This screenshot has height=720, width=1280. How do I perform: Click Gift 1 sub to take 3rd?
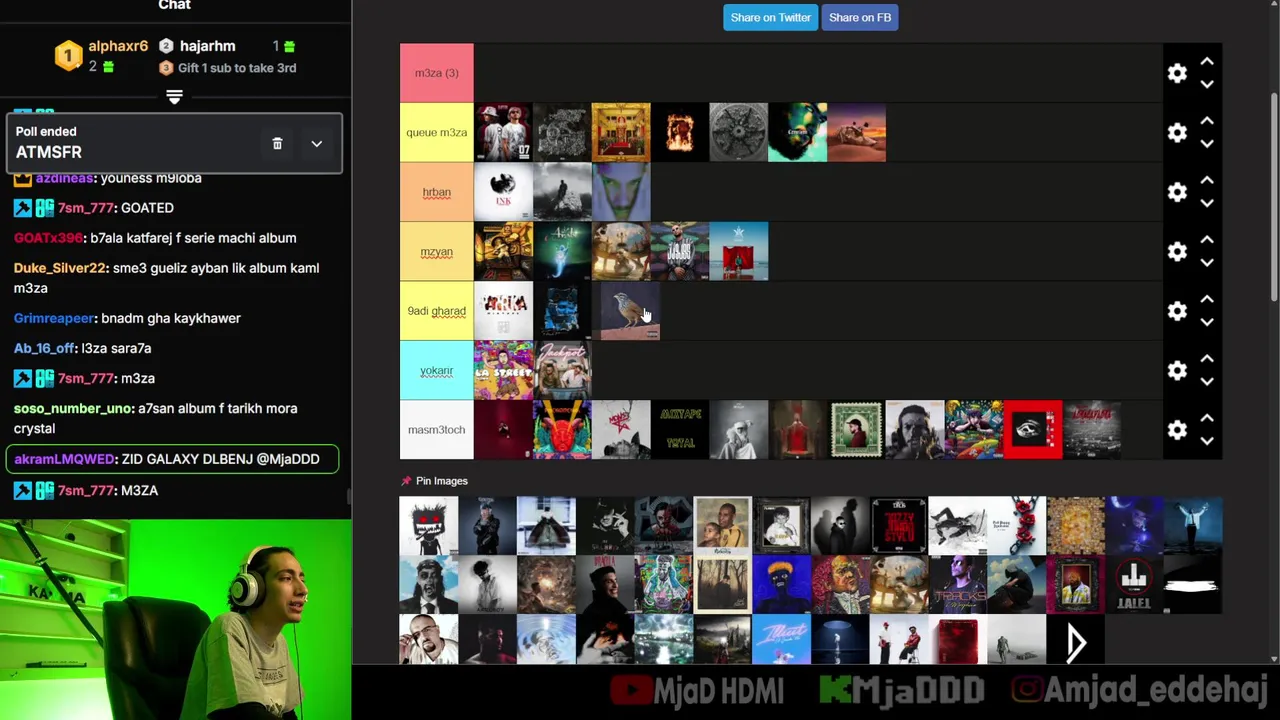coord(236,68)
